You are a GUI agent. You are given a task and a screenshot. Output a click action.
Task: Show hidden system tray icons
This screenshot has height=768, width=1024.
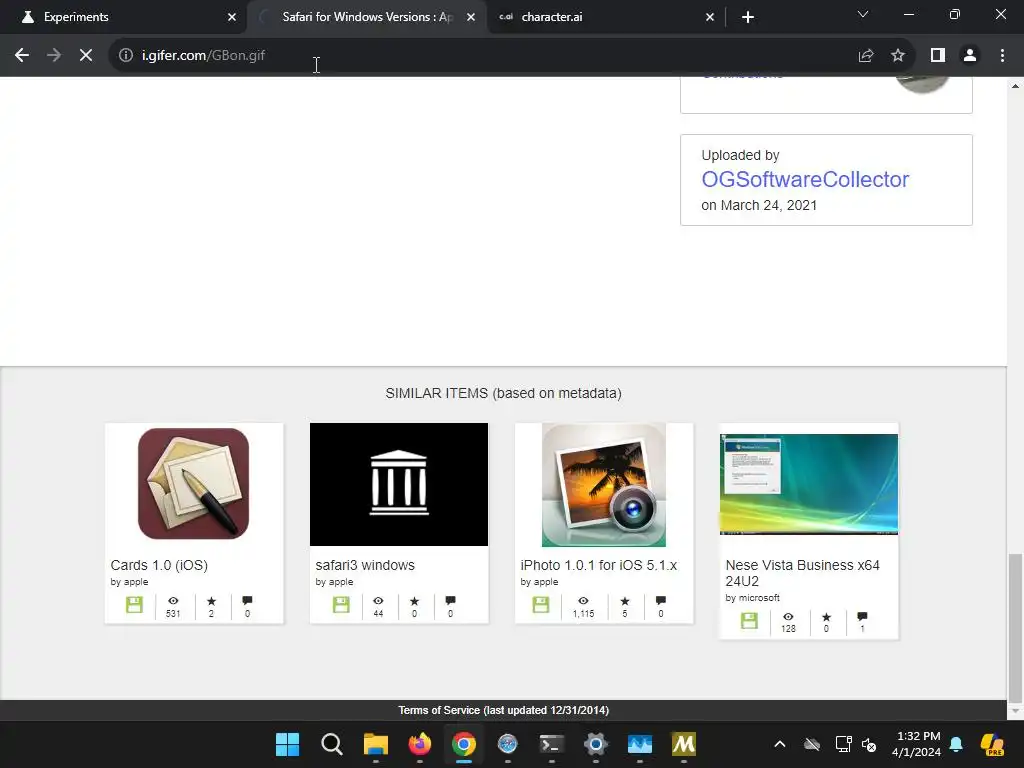pos(780,744)
